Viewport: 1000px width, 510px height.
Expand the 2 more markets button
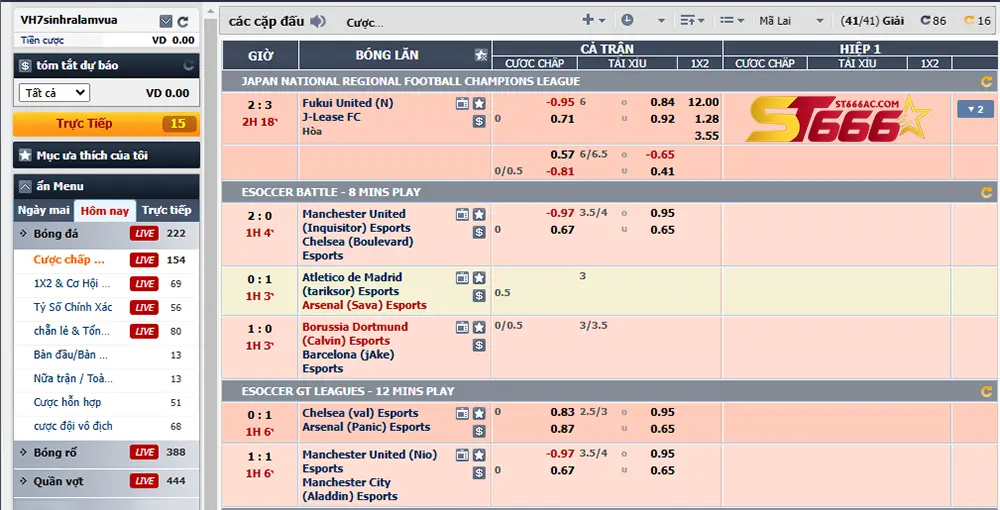click(975, 109)
